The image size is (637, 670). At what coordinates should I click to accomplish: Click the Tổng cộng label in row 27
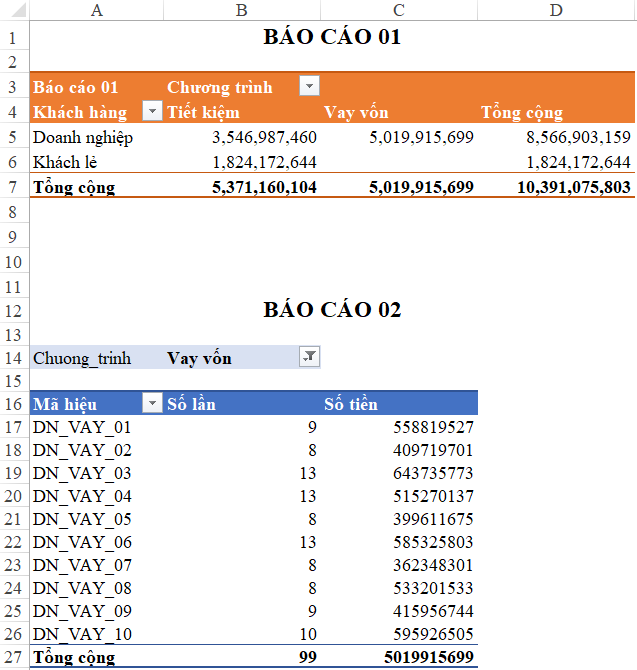74,658
